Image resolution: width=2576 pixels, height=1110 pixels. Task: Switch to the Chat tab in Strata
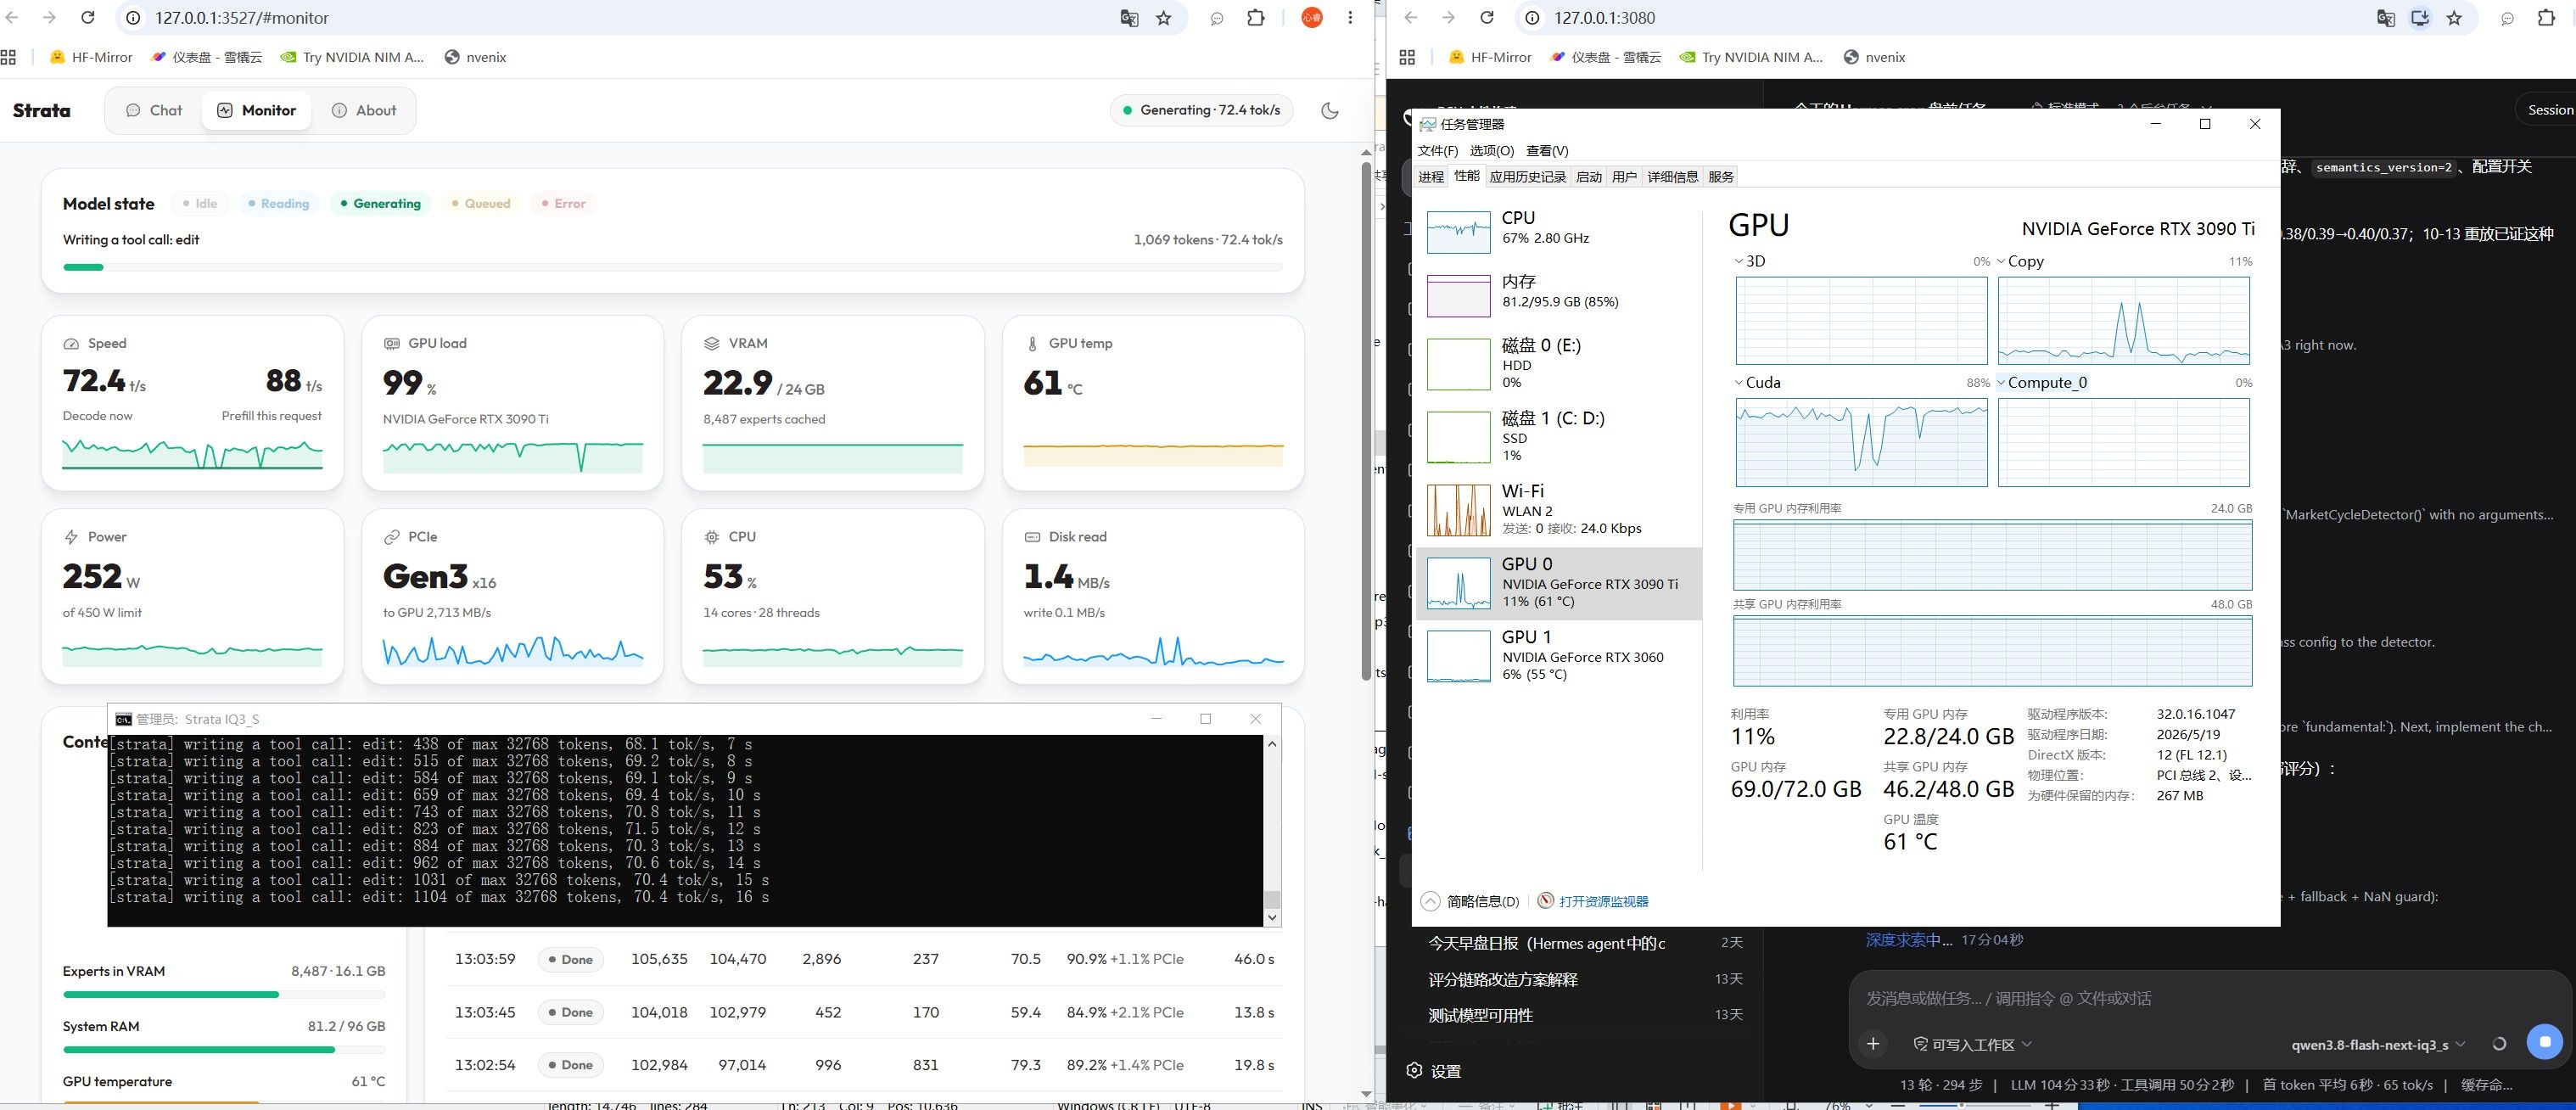[154, 111]
